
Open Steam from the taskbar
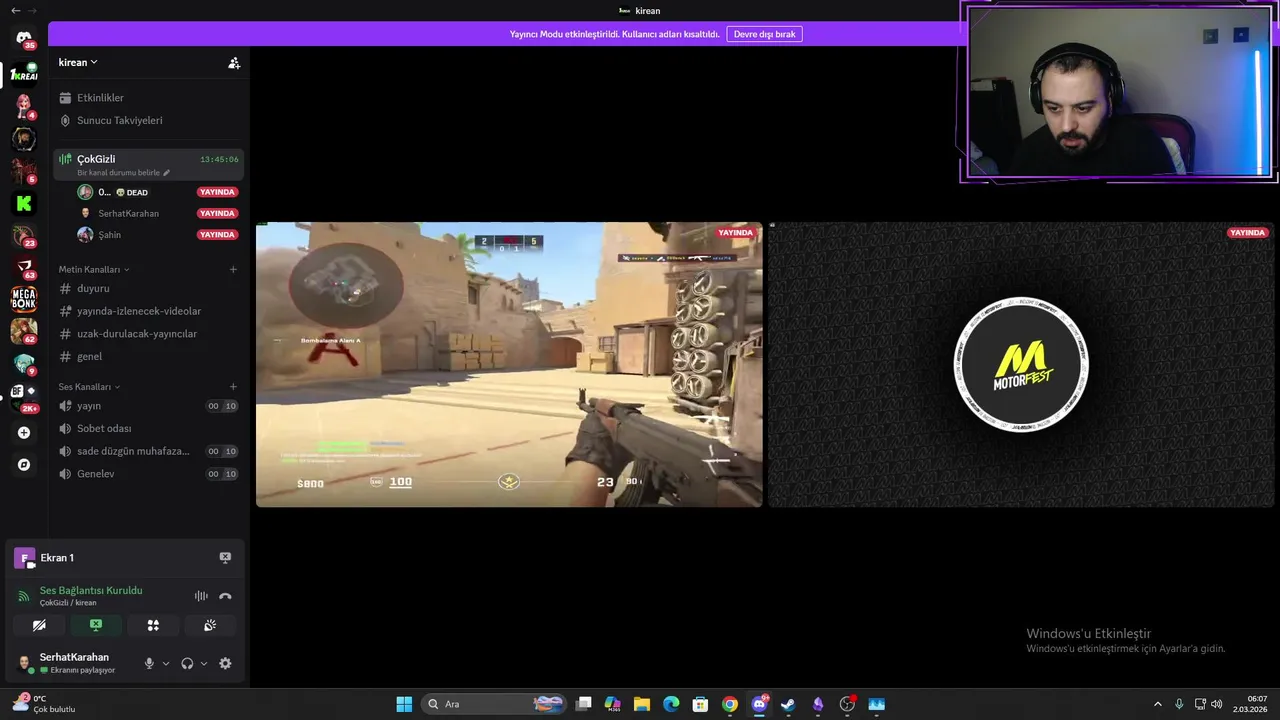tap(788, 704)
